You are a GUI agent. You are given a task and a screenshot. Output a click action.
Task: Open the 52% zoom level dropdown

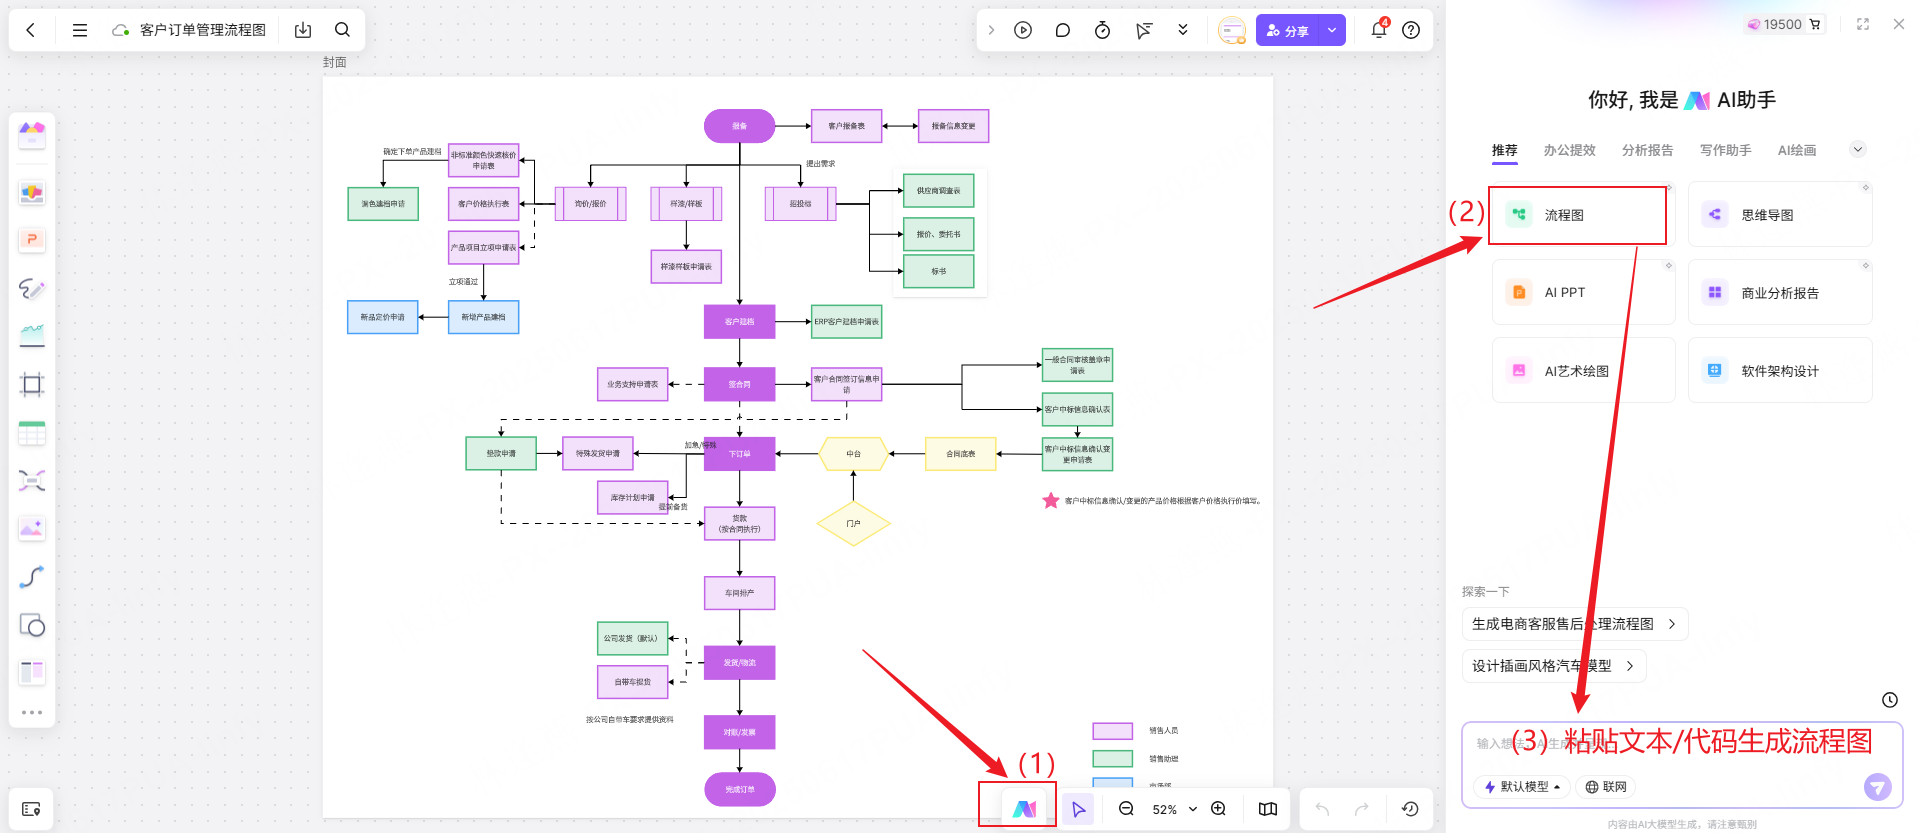pos(1174,809)
